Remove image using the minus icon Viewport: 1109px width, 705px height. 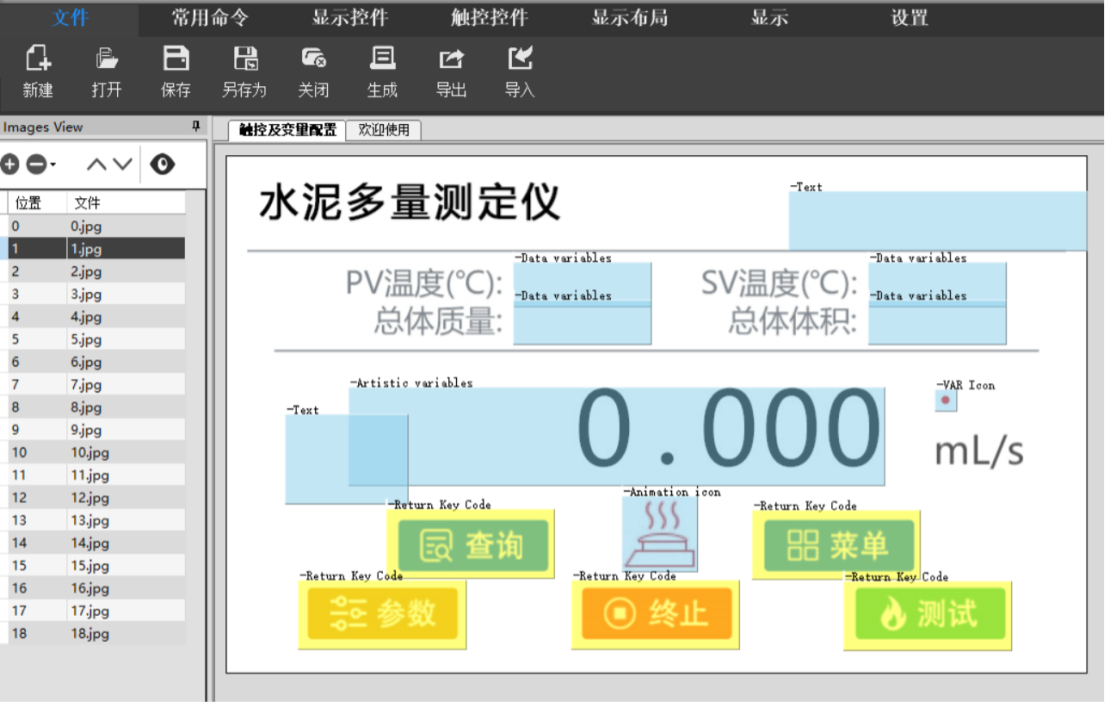(x=36, y=165)
